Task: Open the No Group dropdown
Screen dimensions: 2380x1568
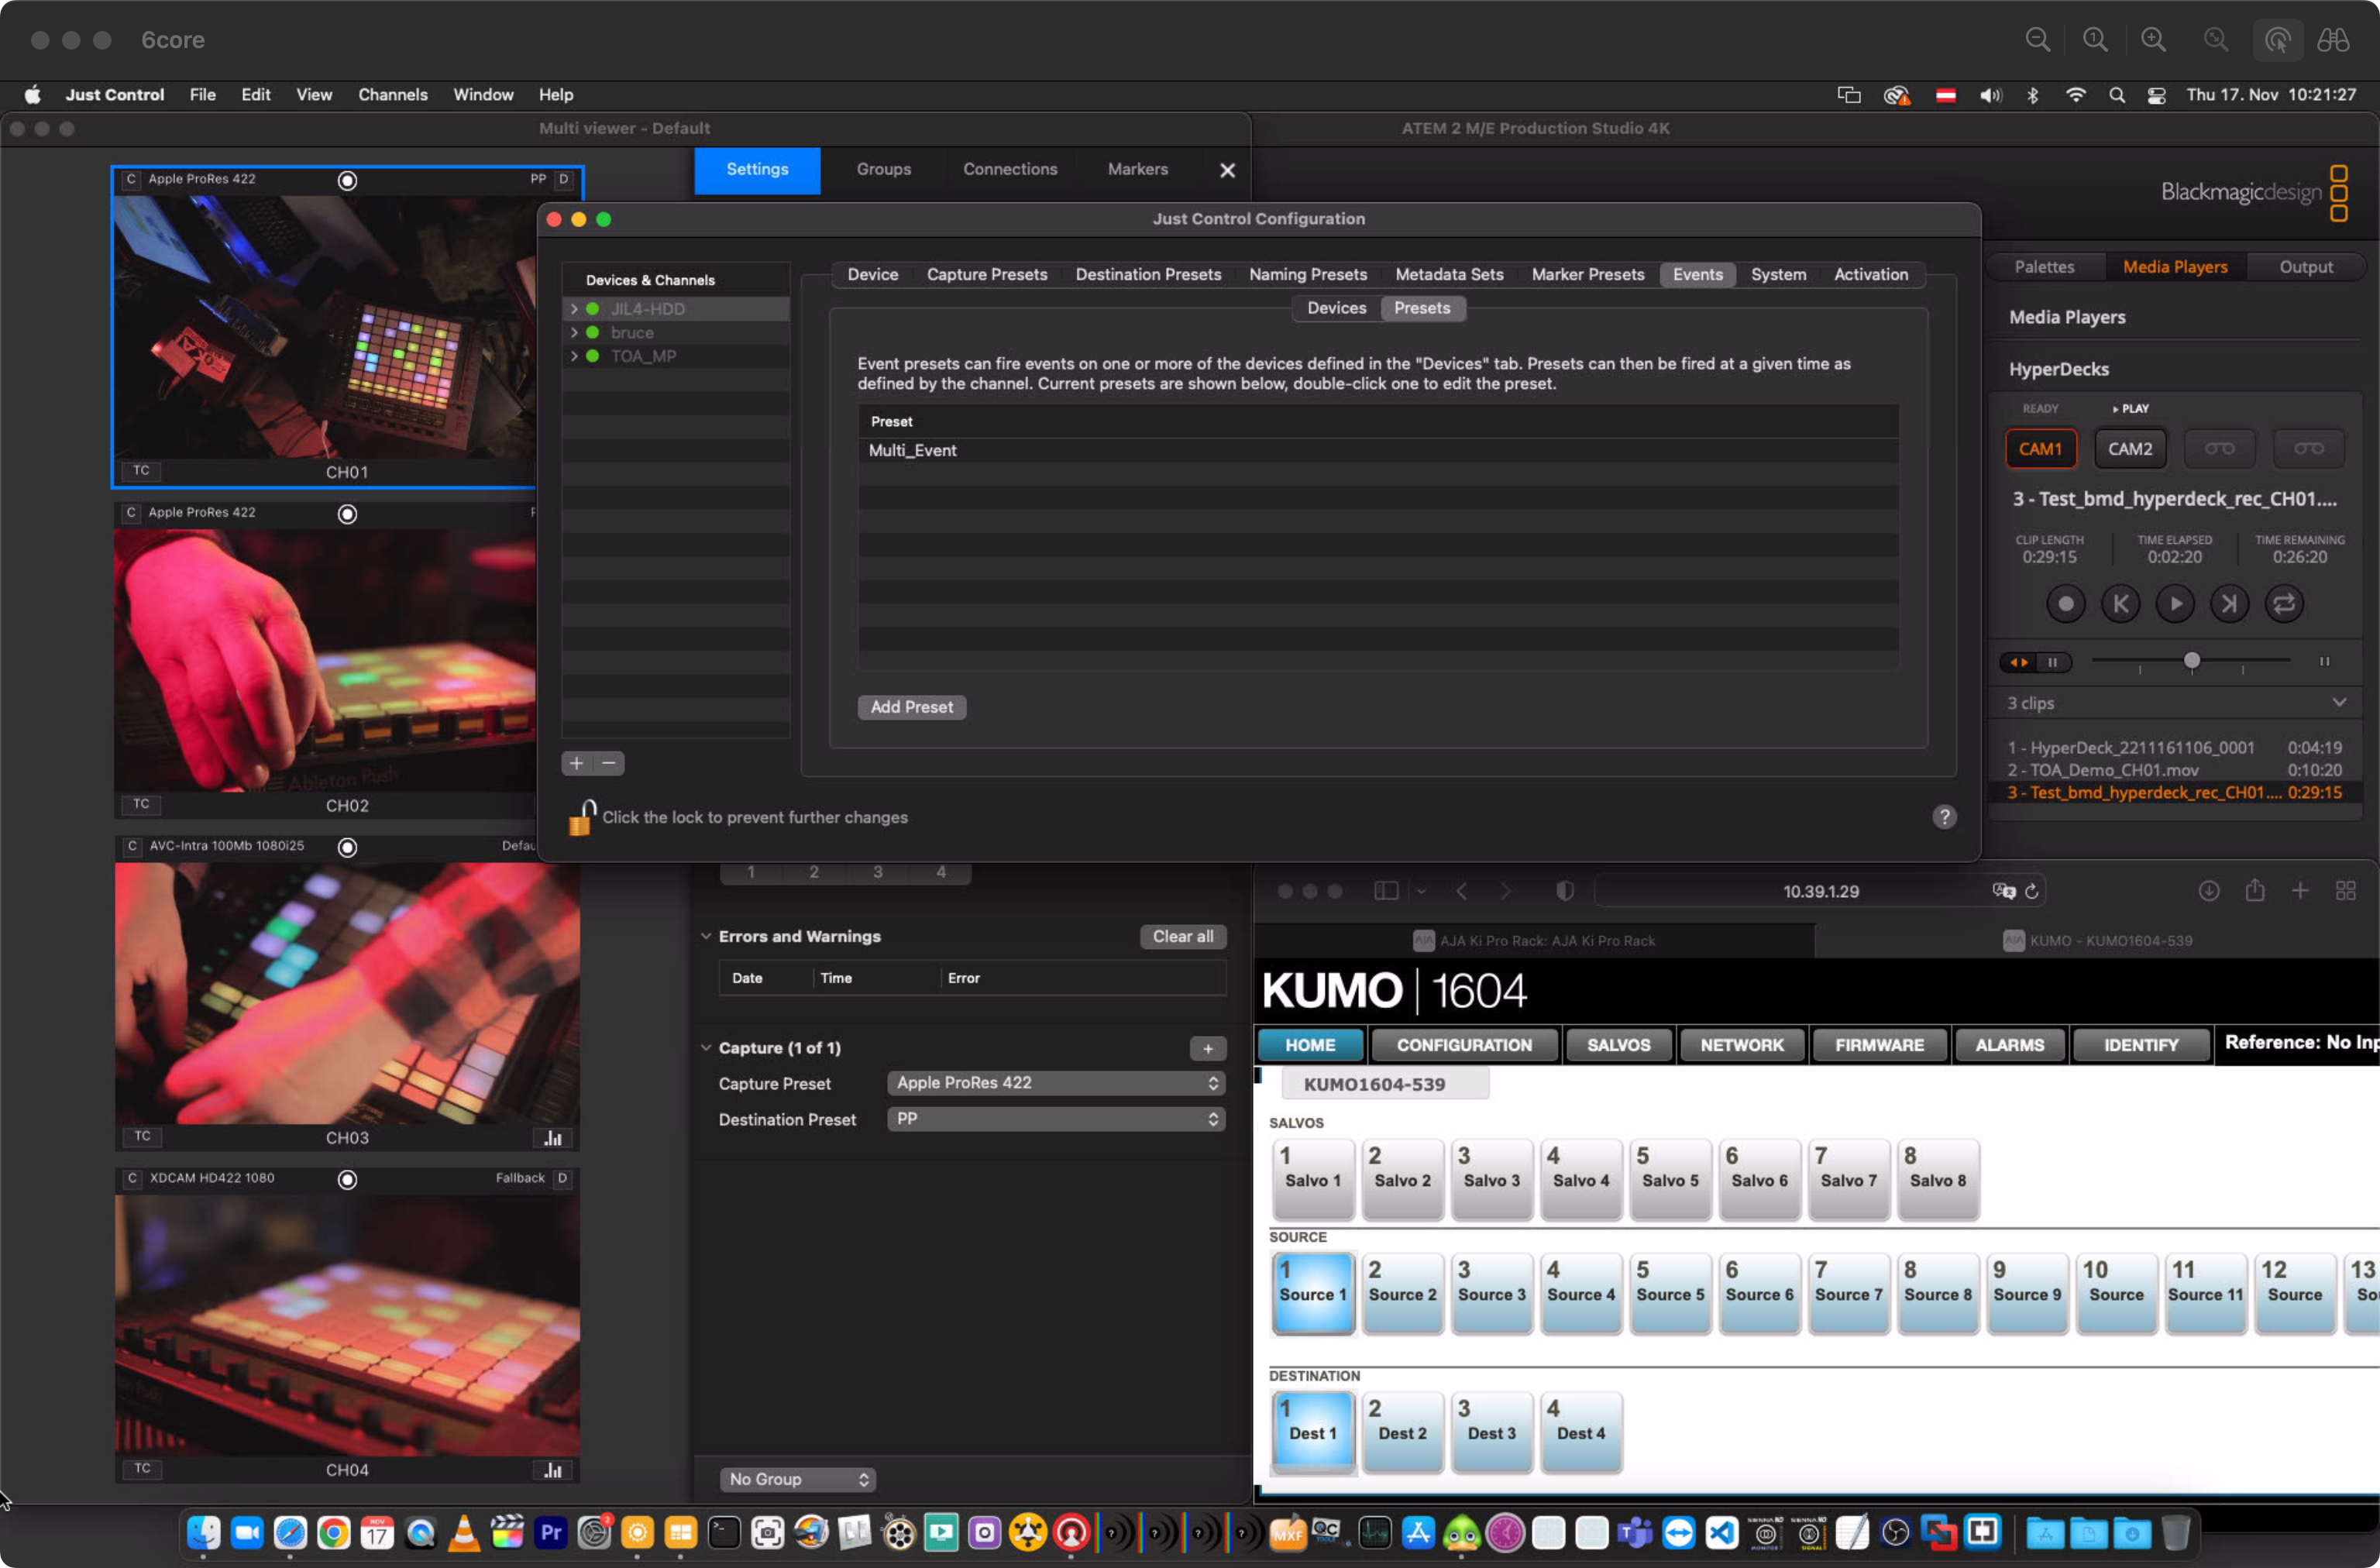Action: pos(798,1479)
